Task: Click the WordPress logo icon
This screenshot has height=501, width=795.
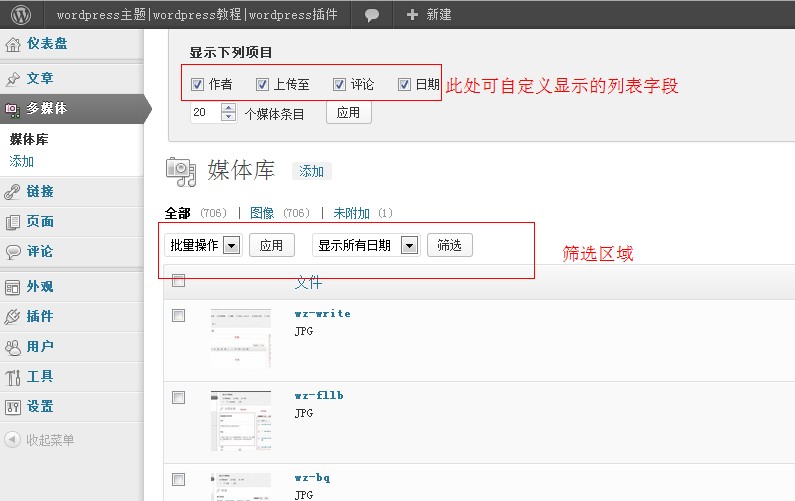Action: click(22, 15)
